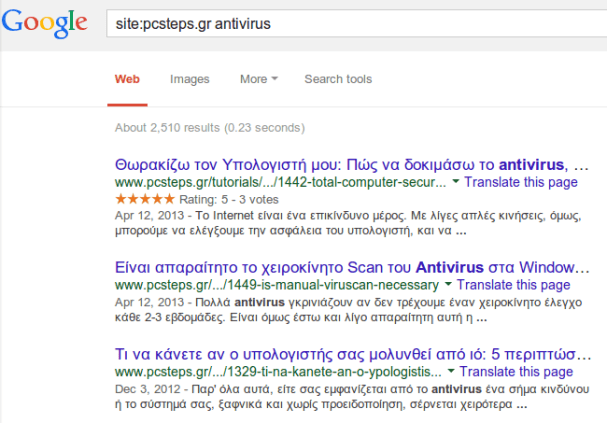Translate the manual viruscan result page

click(513, 284)
